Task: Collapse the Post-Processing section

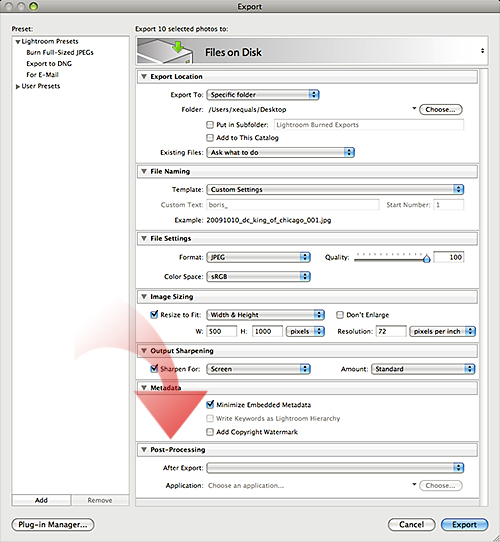Action: 144,449
